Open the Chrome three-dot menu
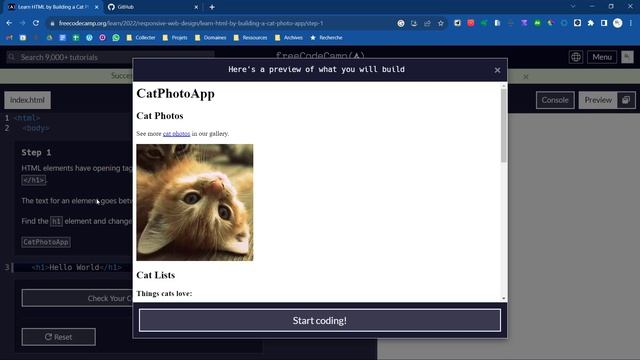Screen dimensions: 640x360 (x=631, y=23)
